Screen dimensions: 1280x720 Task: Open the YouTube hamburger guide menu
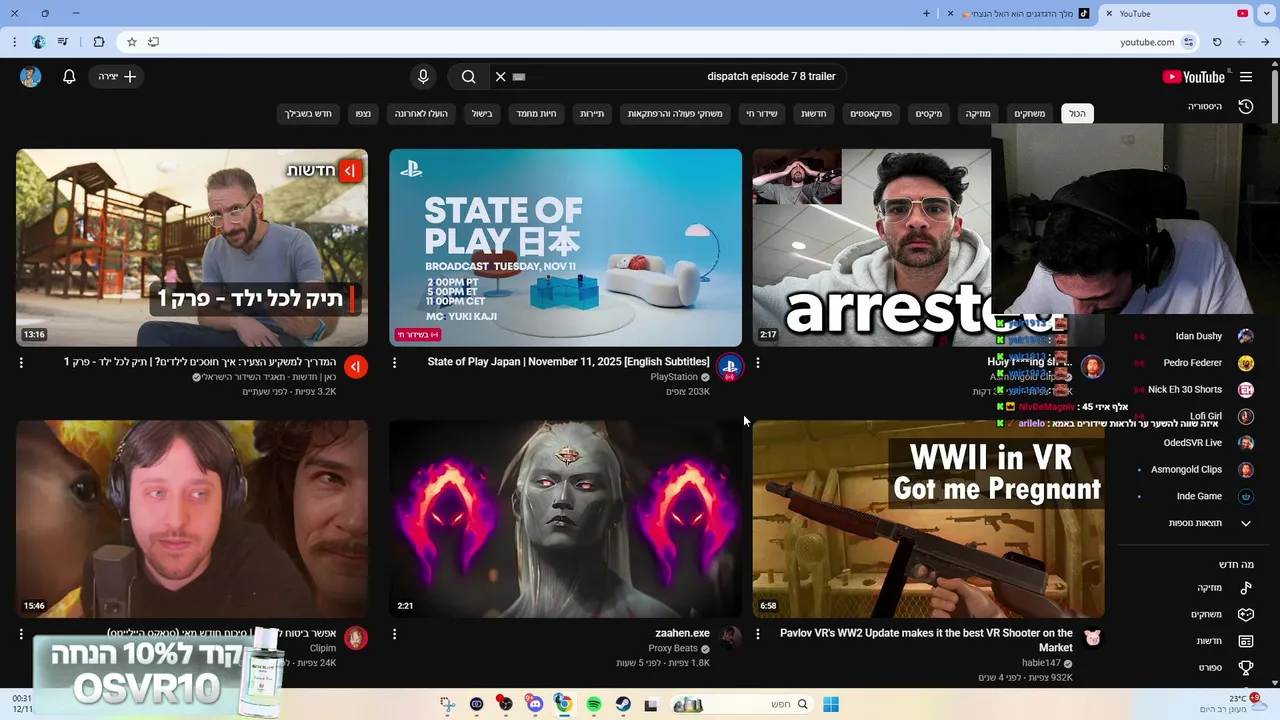pyautogui.click(x=1245, y=77)
